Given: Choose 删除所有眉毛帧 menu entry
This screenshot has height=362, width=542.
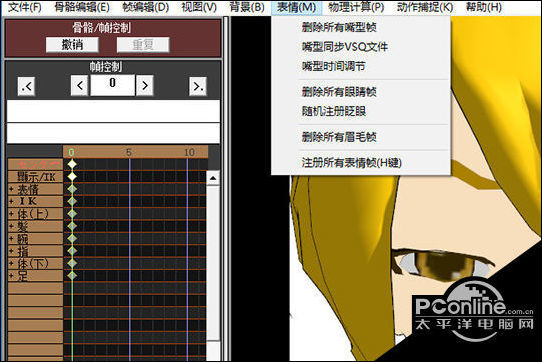Looking at the screenshot, I should [x=339, y=137].
